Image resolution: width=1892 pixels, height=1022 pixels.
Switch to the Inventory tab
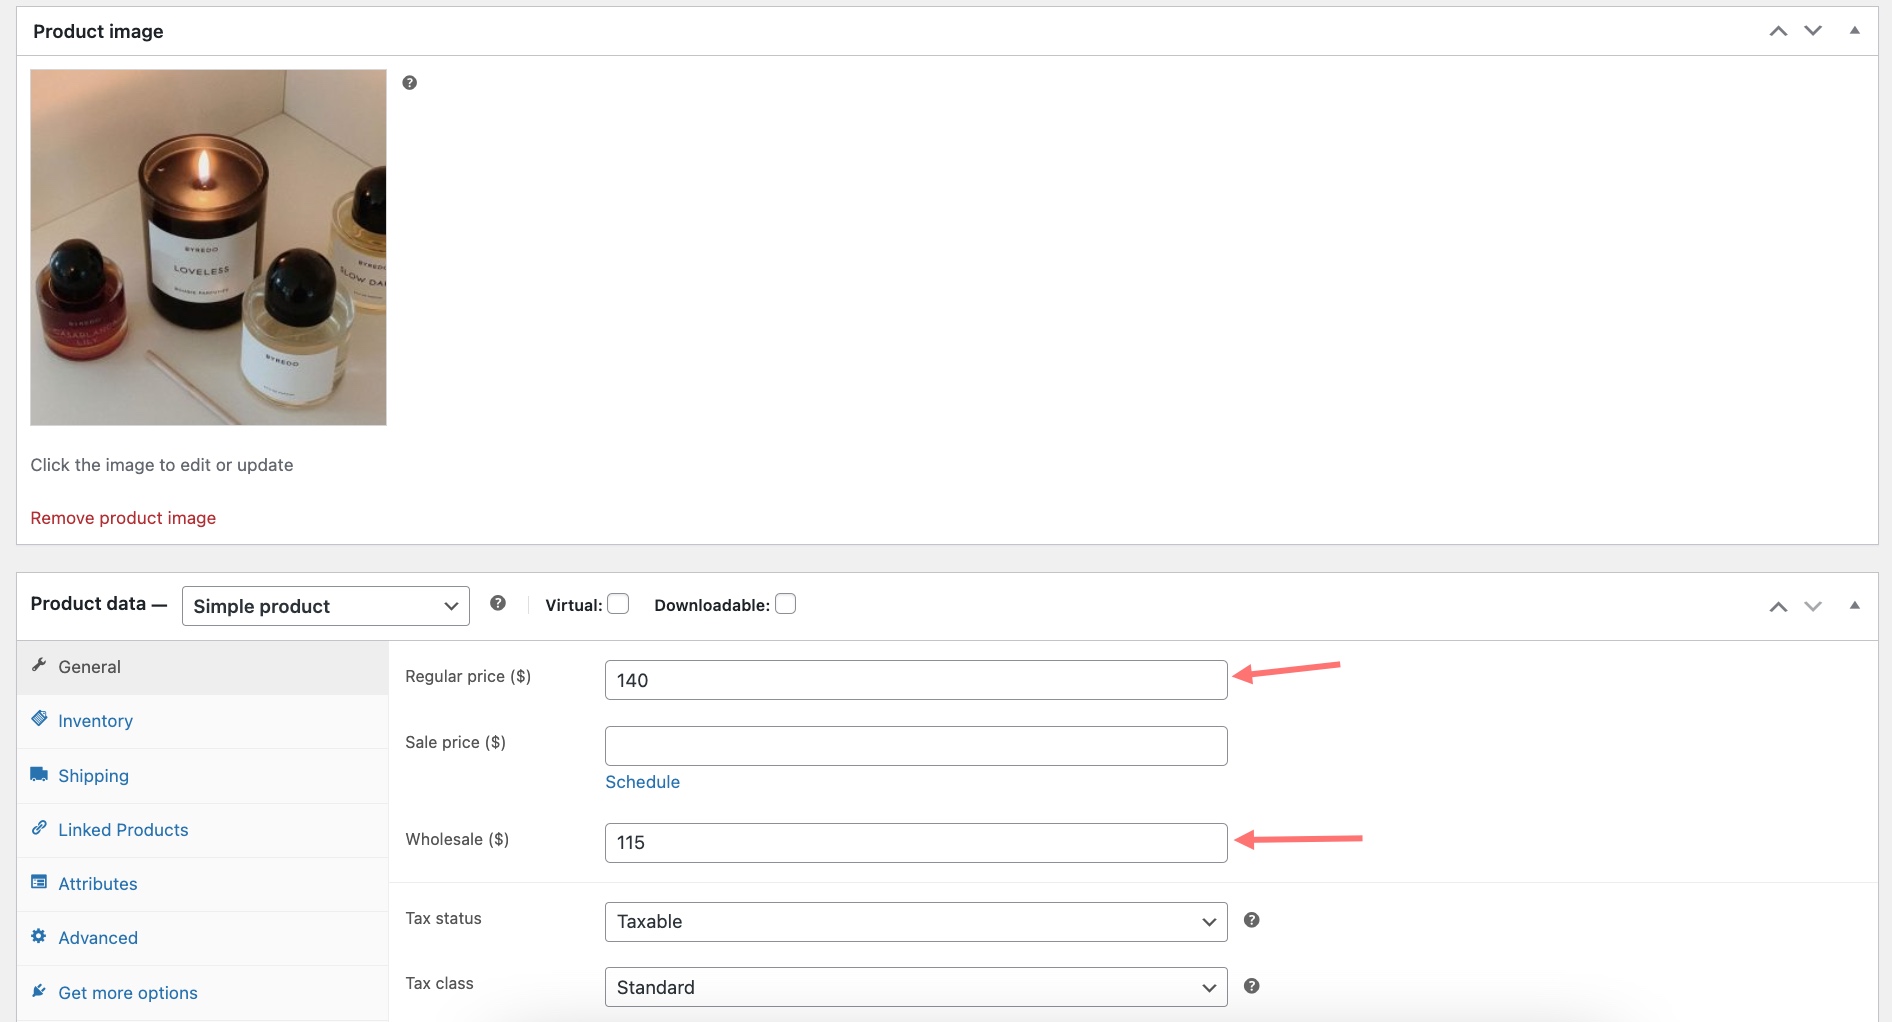click(95, 721)
